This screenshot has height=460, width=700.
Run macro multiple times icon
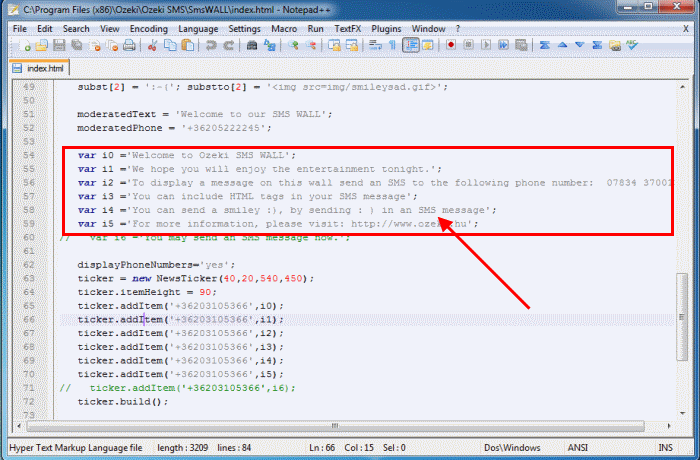pos(504,46)
